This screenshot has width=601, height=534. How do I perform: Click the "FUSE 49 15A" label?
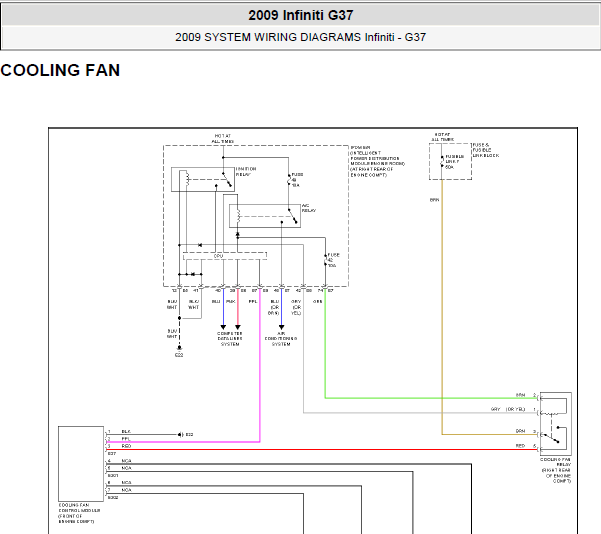click(x=297, y=180)
